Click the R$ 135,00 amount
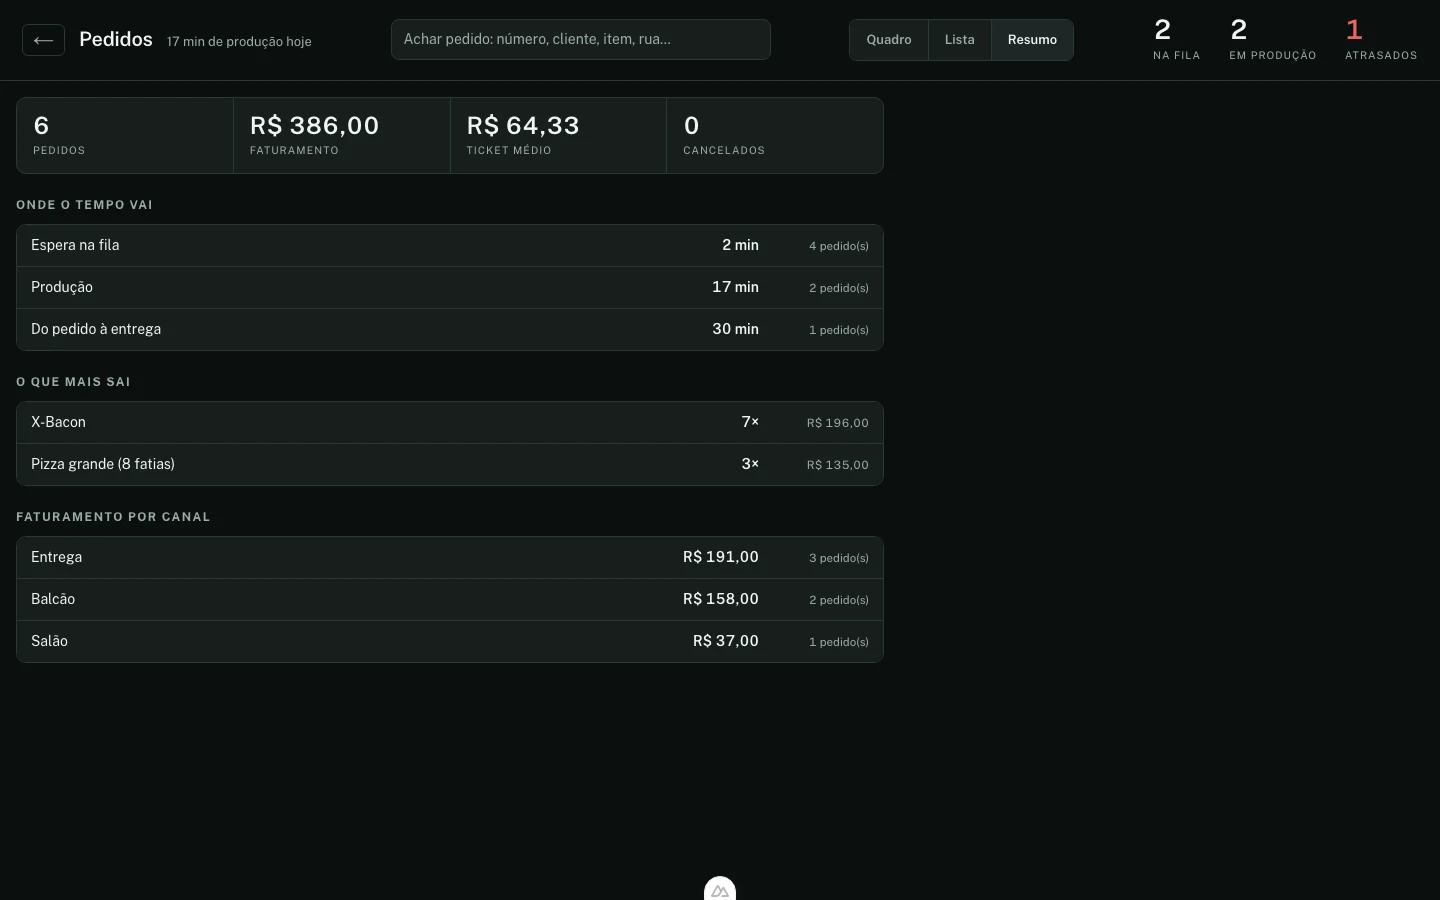The image size is (1440, 900). coord(838,465)
